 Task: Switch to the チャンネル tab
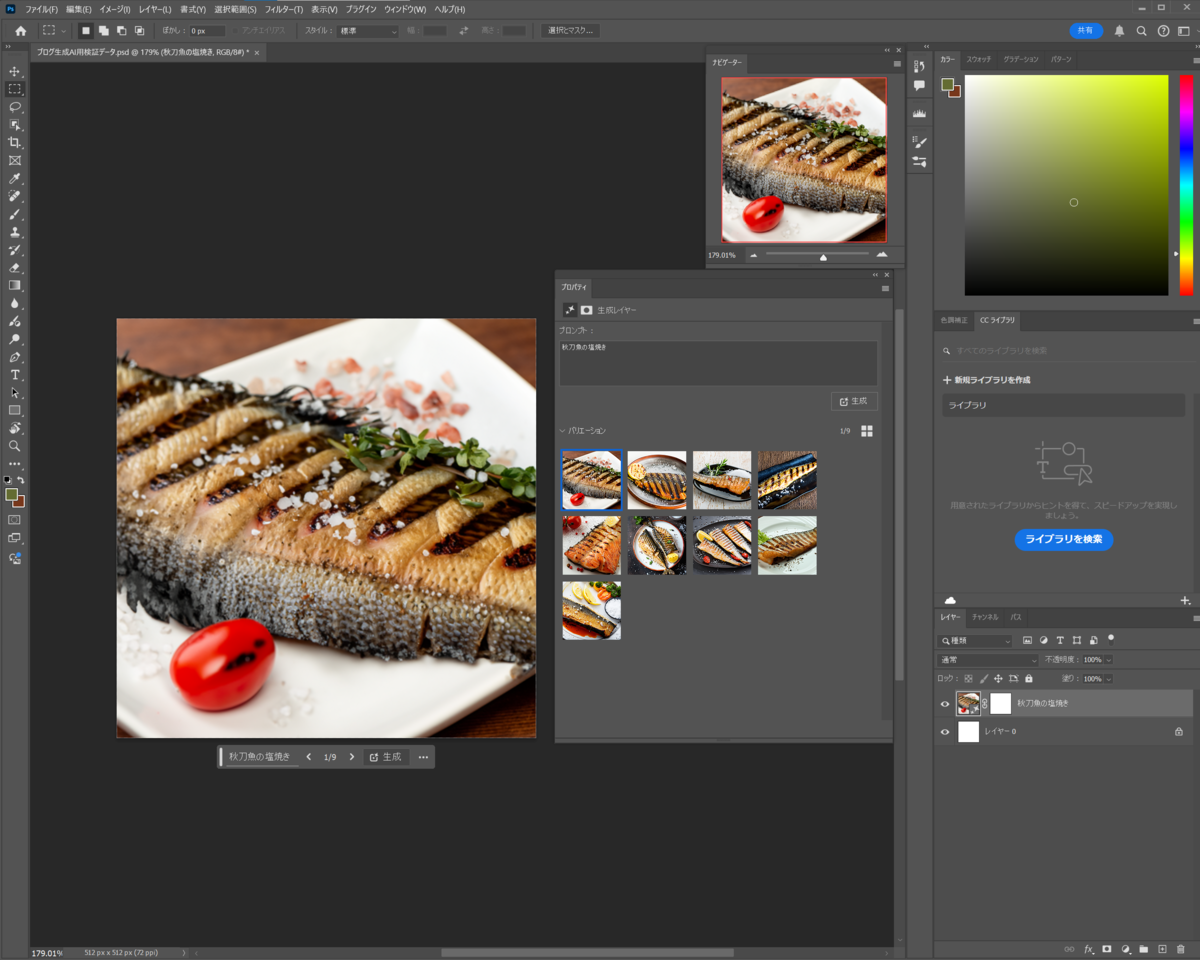tap(985, 617)
